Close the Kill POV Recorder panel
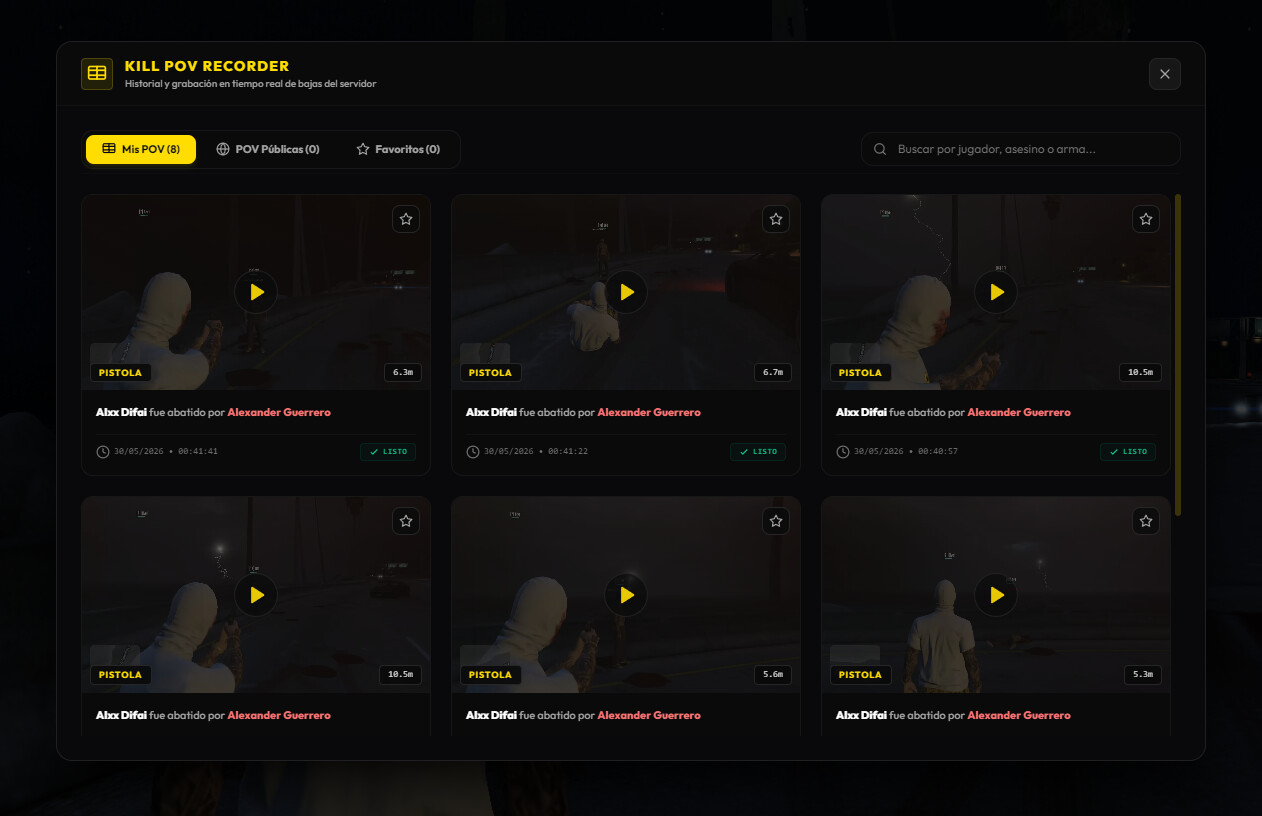 pyautogui.click(x=1165, y=74)
